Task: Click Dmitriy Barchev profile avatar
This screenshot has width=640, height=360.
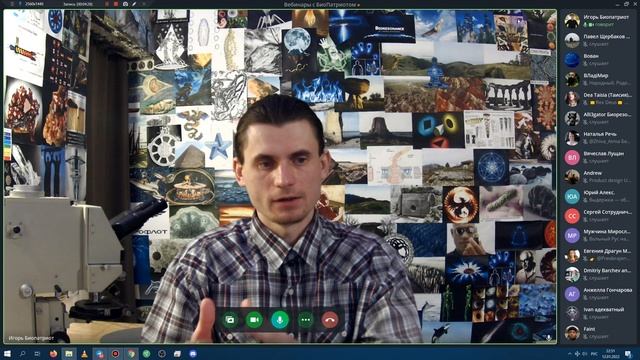Action: point(572,274)
